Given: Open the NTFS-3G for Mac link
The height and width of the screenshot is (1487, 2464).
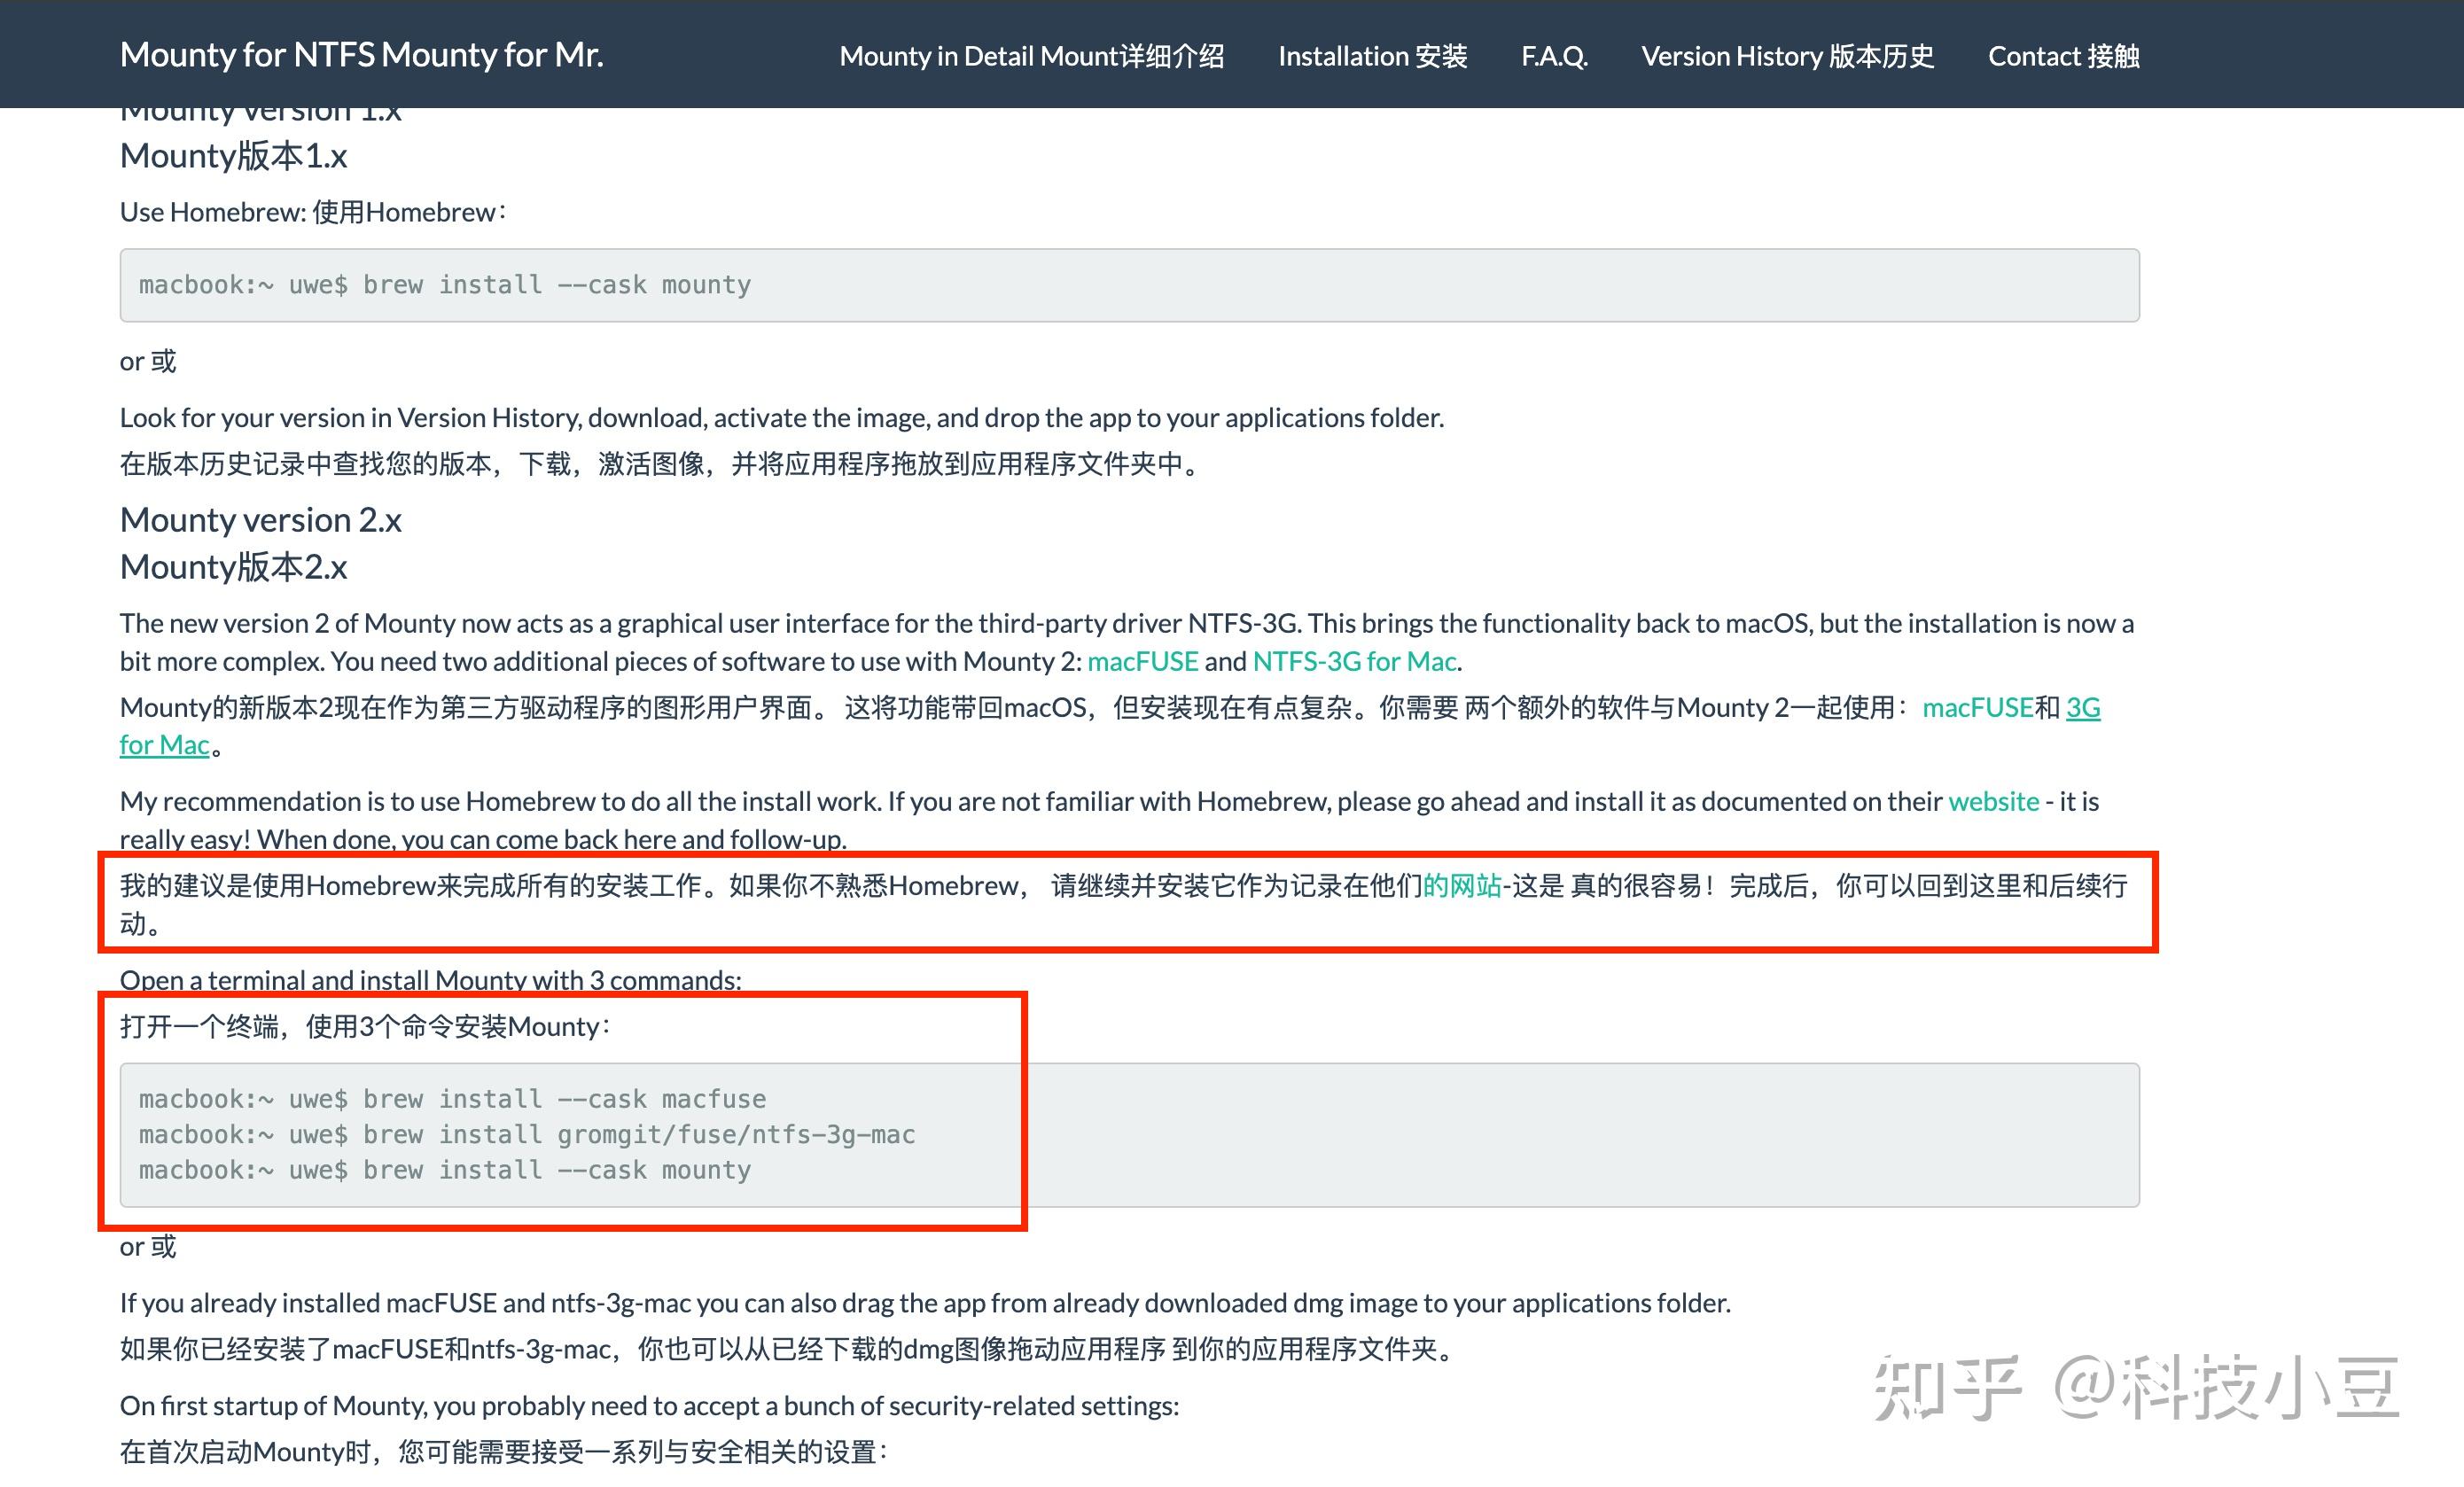Looking at the screenshot, I should [x=1354, y=661].
